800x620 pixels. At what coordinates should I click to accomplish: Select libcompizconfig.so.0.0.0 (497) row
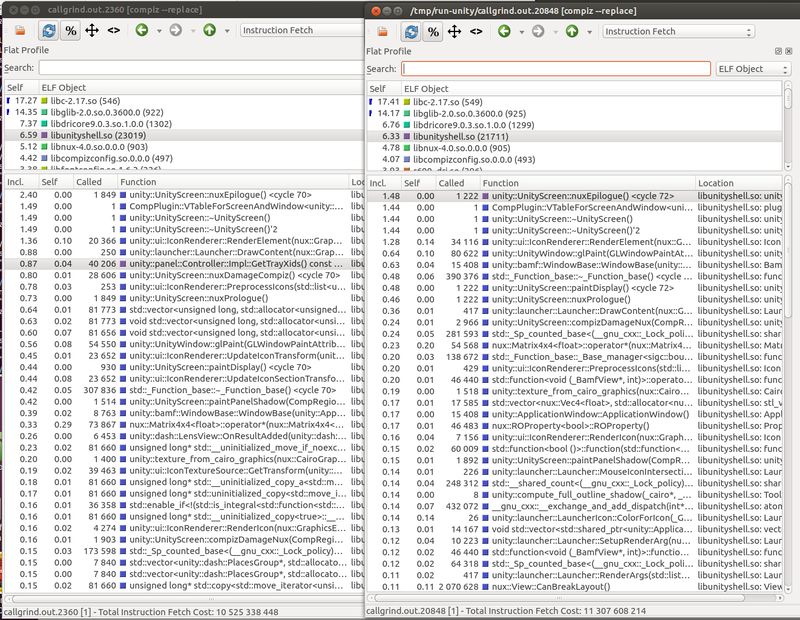184,158
